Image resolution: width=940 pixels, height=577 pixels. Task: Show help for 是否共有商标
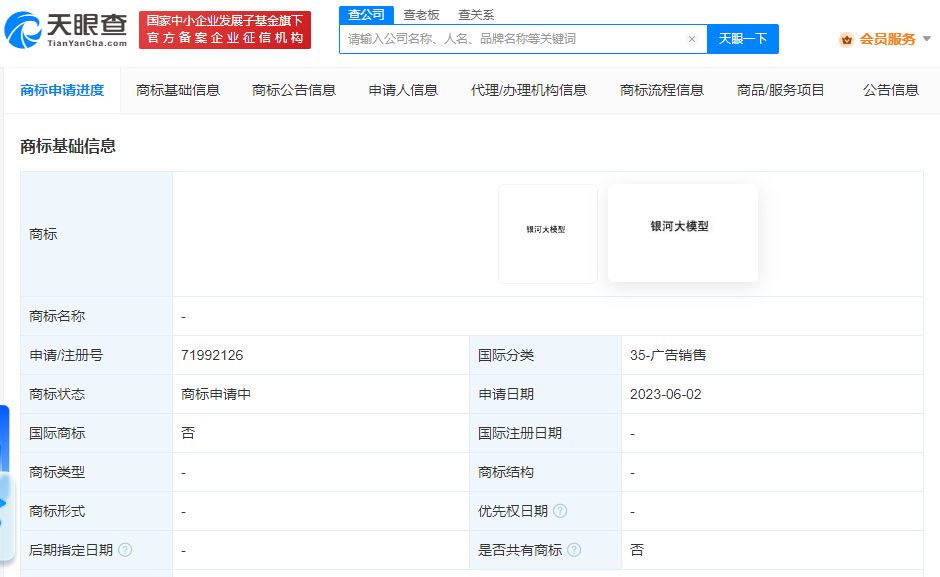coord(574,550)
